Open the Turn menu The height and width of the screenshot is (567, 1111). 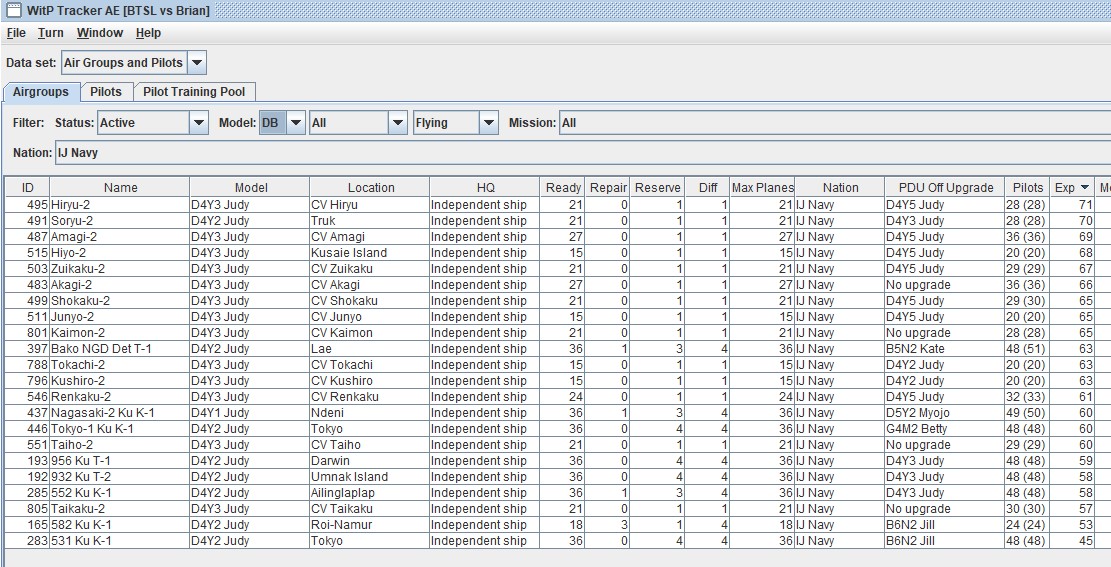pyautogui.click(x=50, y=33)
